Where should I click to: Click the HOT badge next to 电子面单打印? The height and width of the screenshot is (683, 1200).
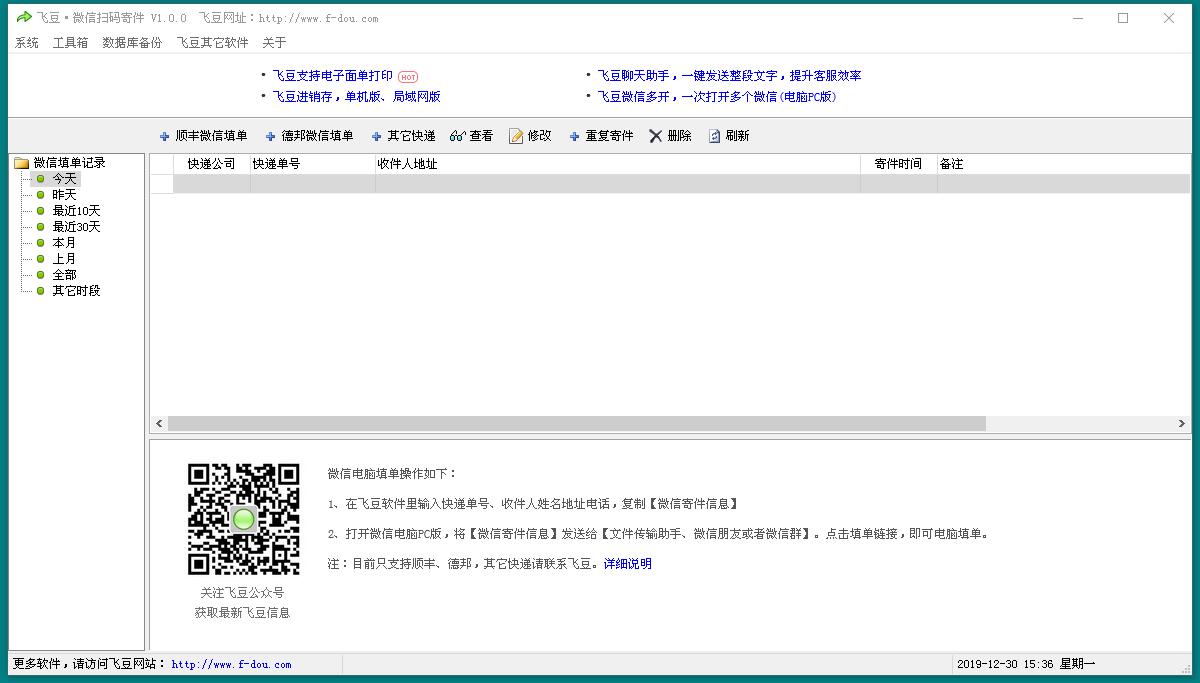[x=408, y=77]
